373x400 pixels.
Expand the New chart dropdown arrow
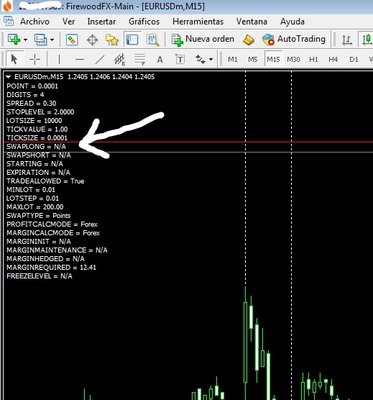25,40
